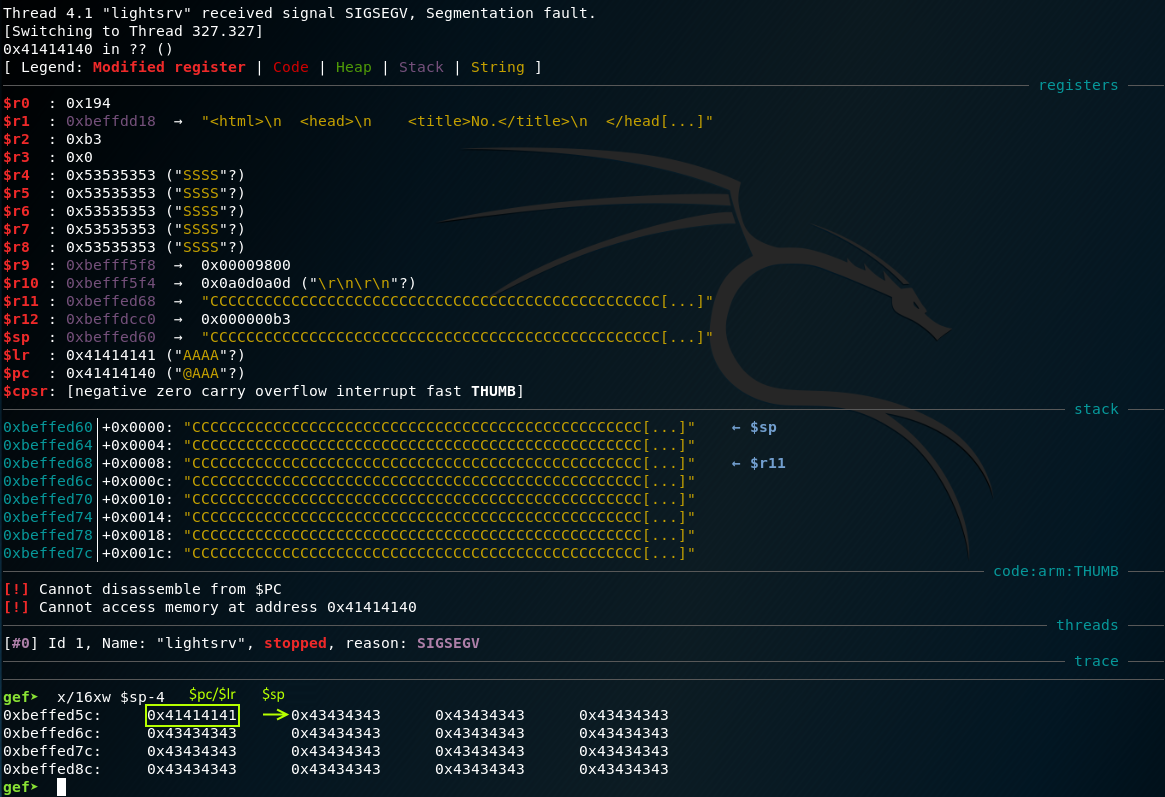Click 0x41414141 in the $lr row
The height and width of the screenshot is (797, 1165).
[111, 355]
